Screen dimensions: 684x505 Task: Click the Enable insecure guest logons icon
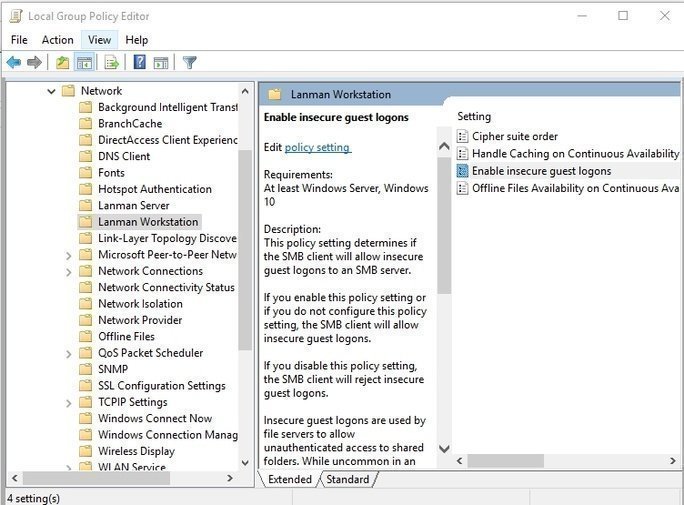(x=462, y=171)
